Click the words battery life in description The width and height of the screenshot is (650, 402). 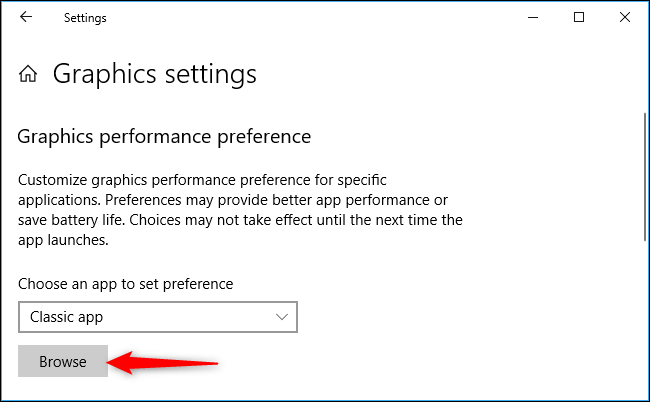coord(87,220)
